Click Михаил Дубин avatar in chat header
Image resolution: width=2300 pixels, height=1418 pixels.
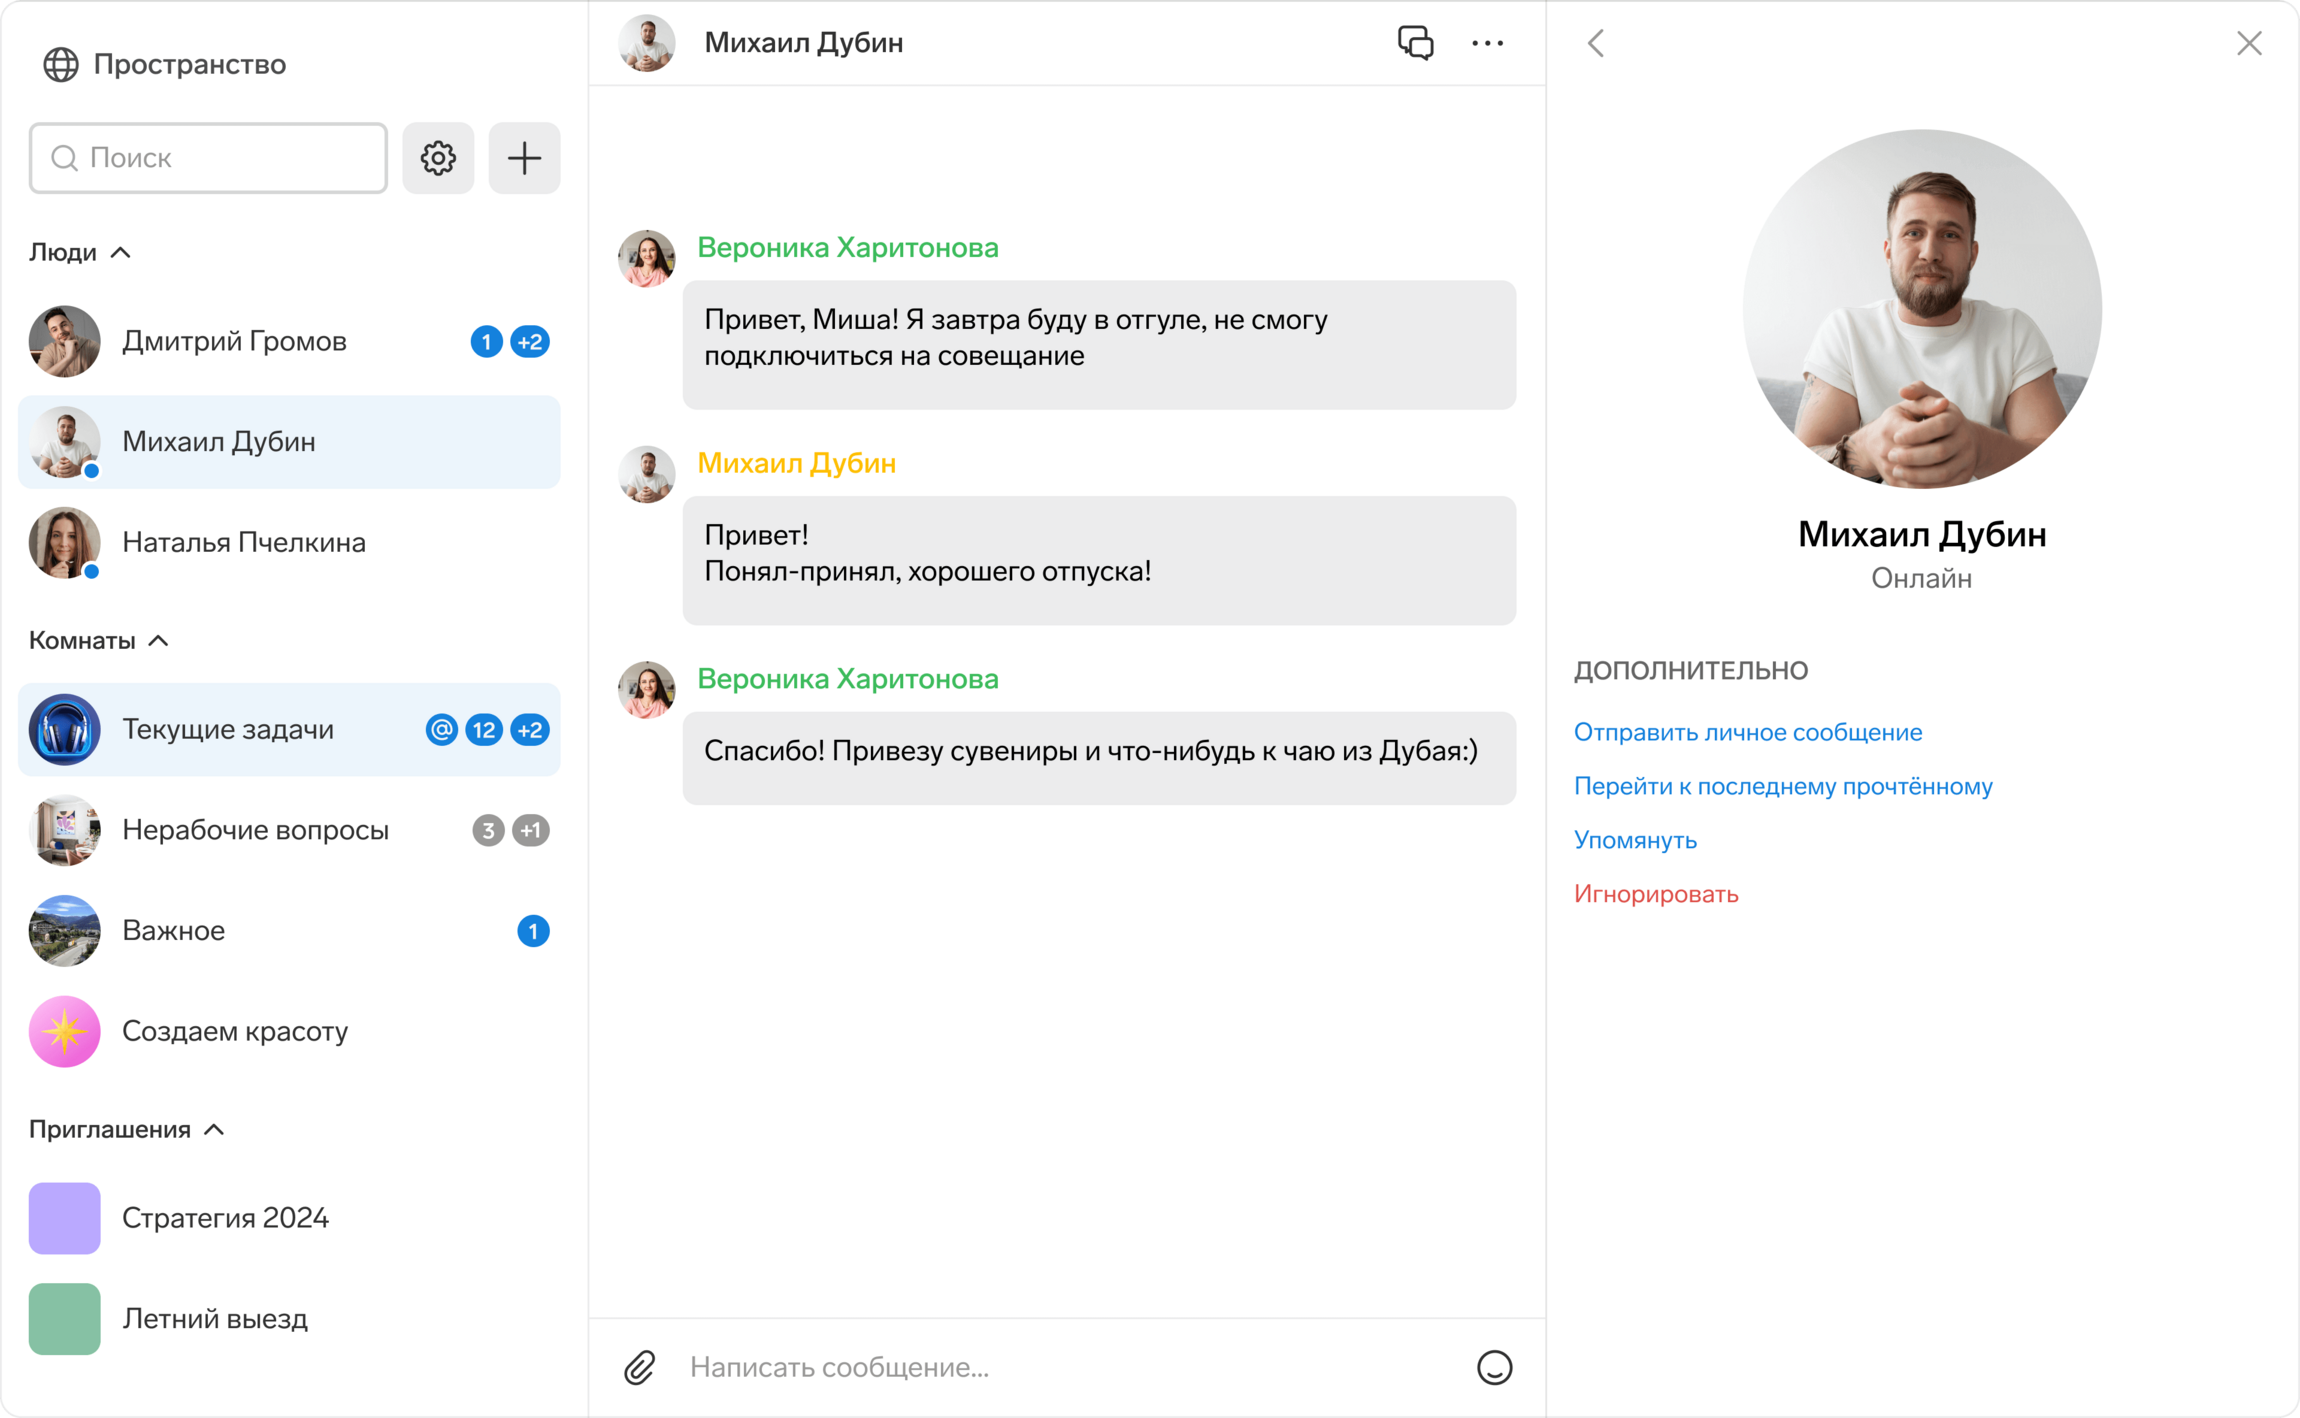click(x=647, y=43)
